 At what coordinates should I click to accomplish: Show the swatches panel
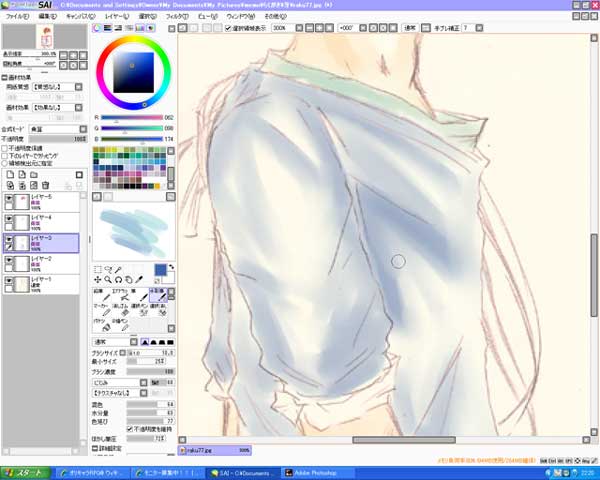pyautogui.click(x=140, y=28)
